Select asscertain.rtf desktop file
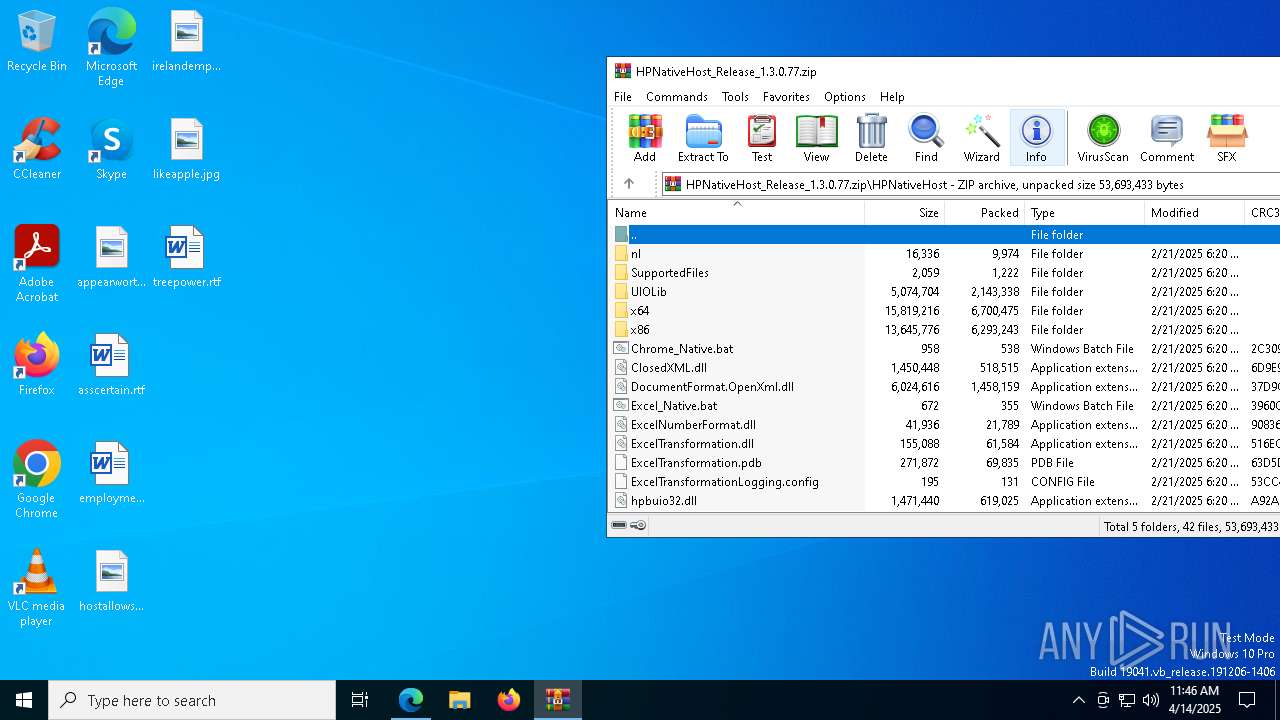1280x720 pixels. pos(111,365)
